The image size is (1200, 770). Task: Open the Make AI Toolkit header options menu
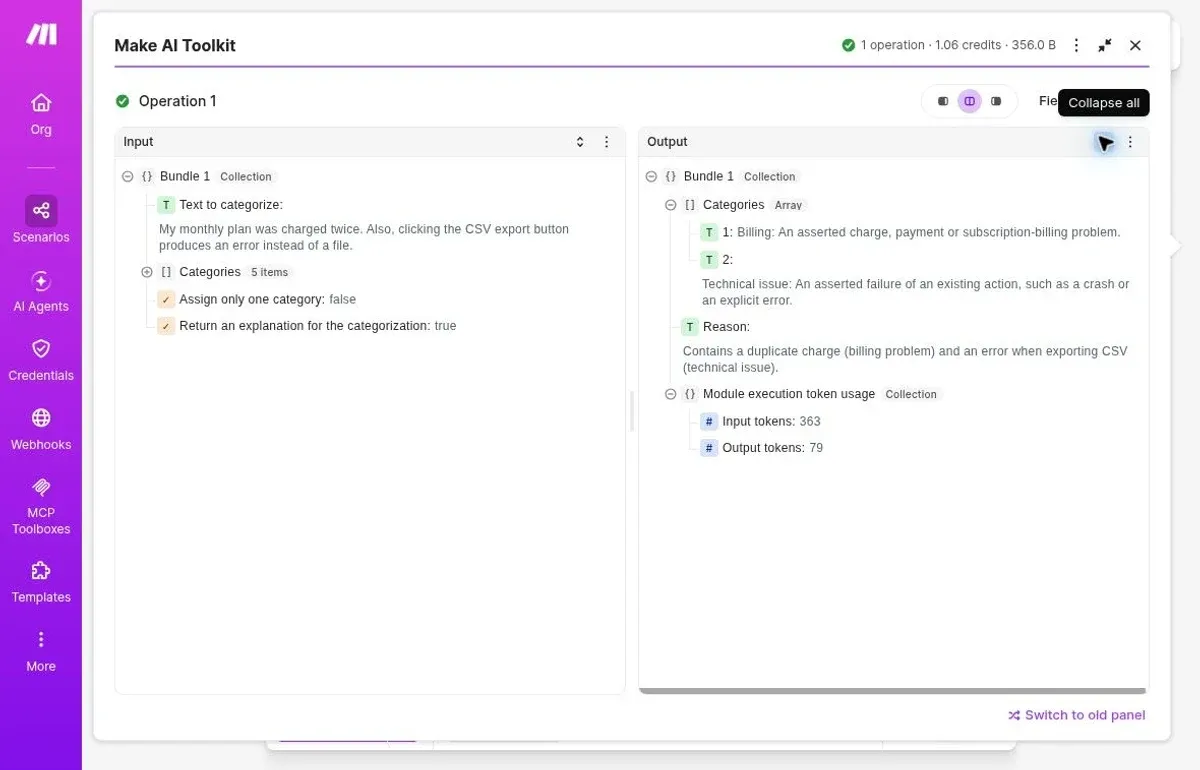pyautogui.click(x=1076, y=45)
